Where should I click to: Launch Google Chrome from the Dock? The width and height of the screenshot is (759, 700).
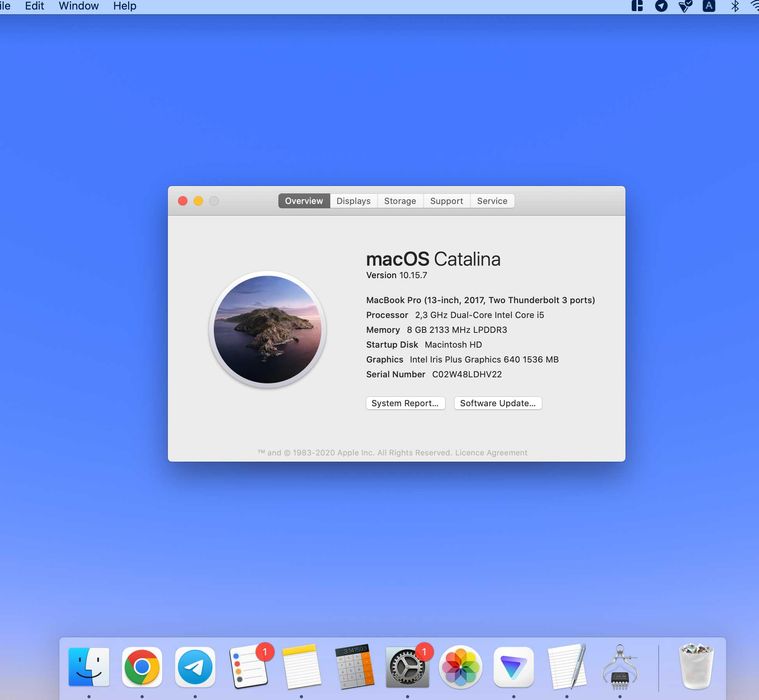[142, 667]
